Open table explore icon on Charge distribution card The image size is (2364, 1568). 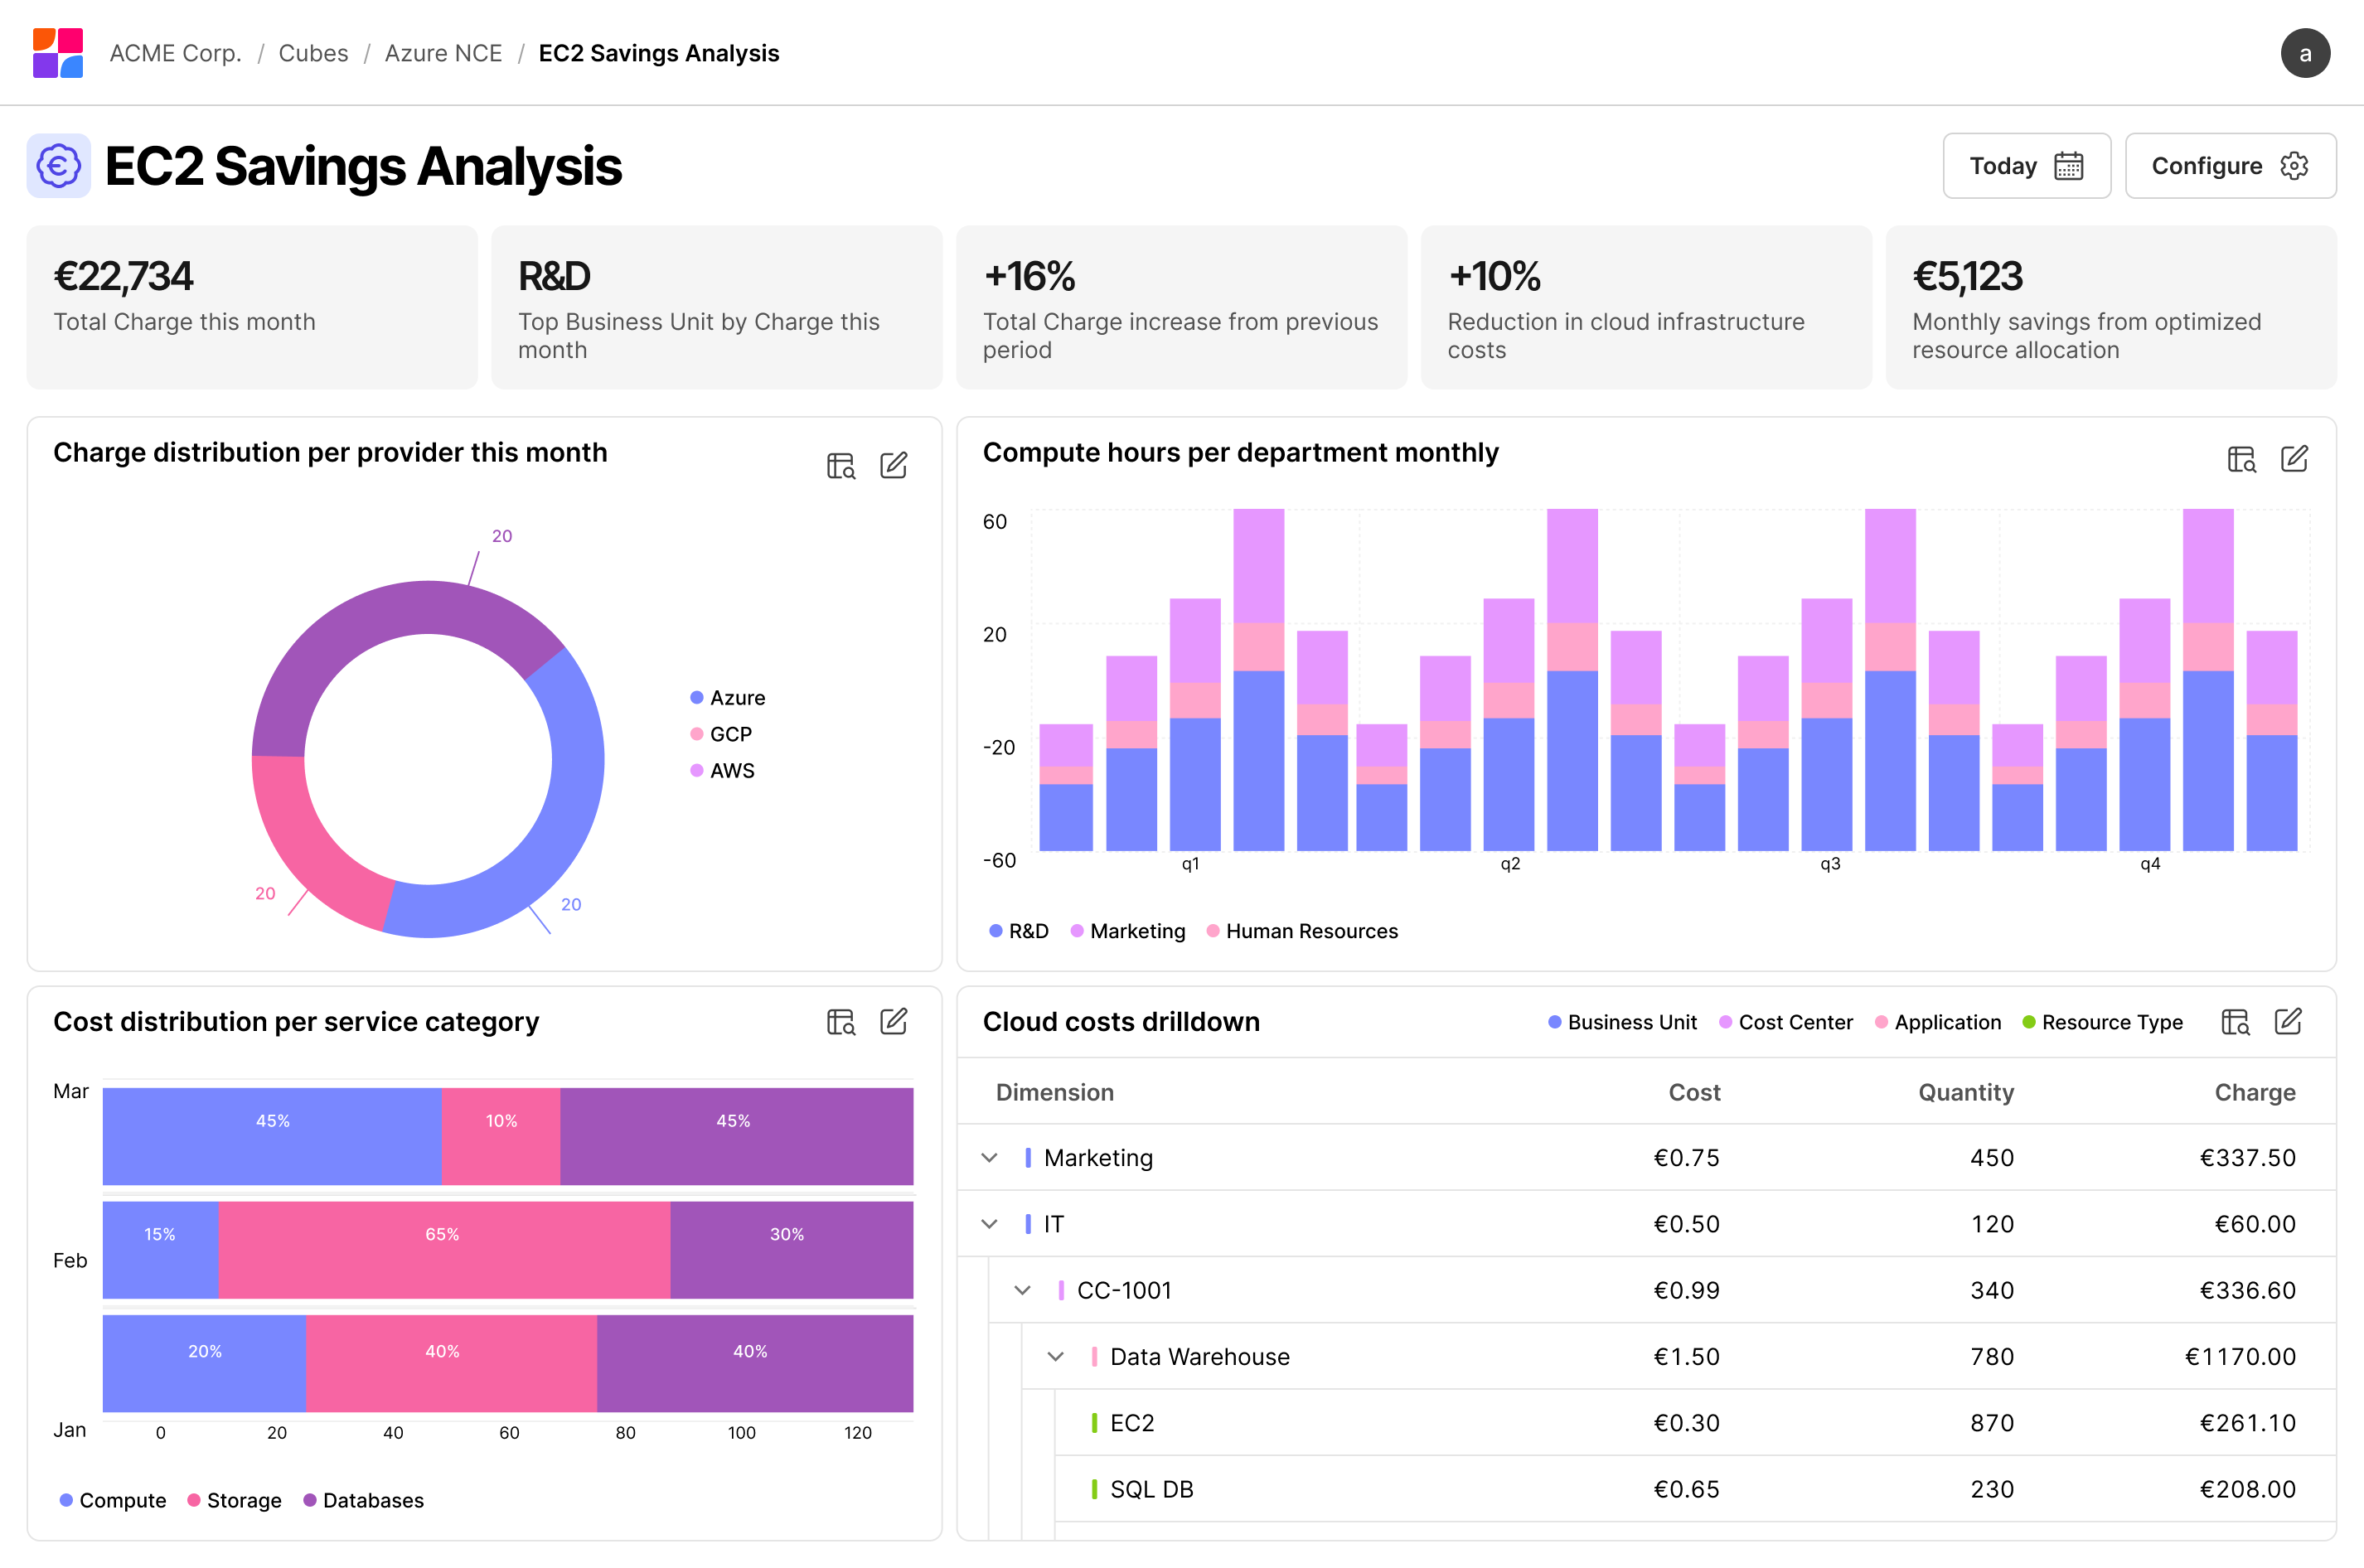pyautogui.click(x=841, y=466)
